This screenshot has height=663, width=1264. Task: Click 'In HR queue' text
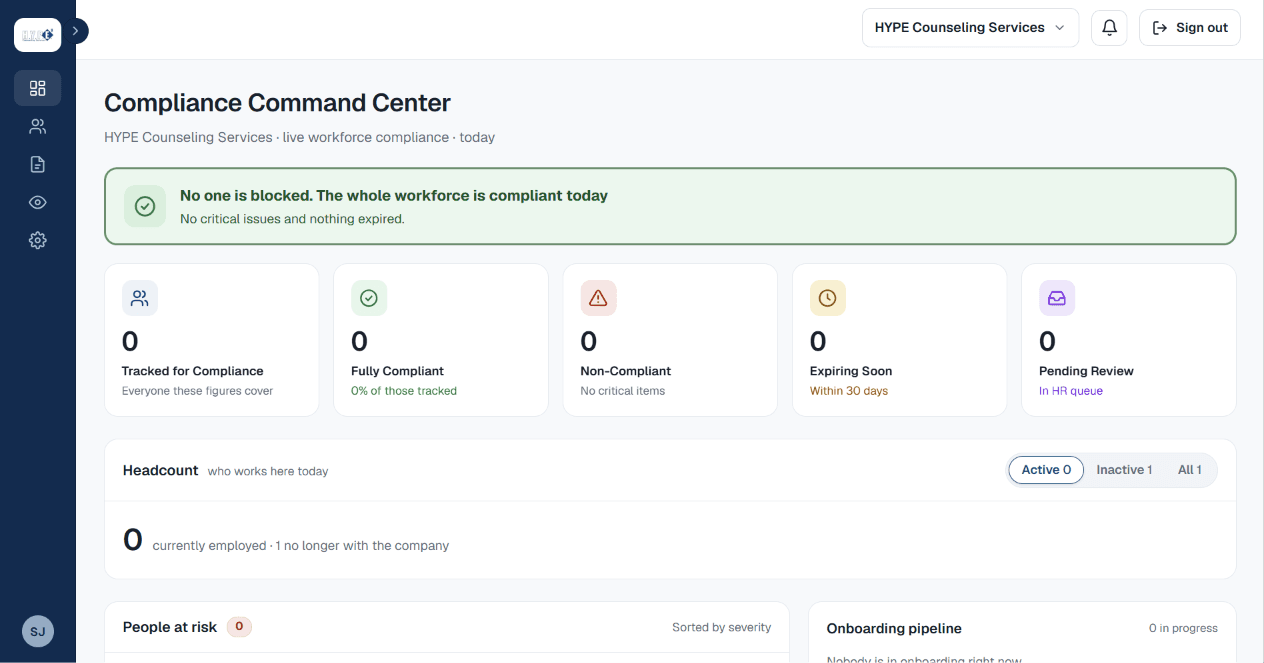(x=1071, y=391)
